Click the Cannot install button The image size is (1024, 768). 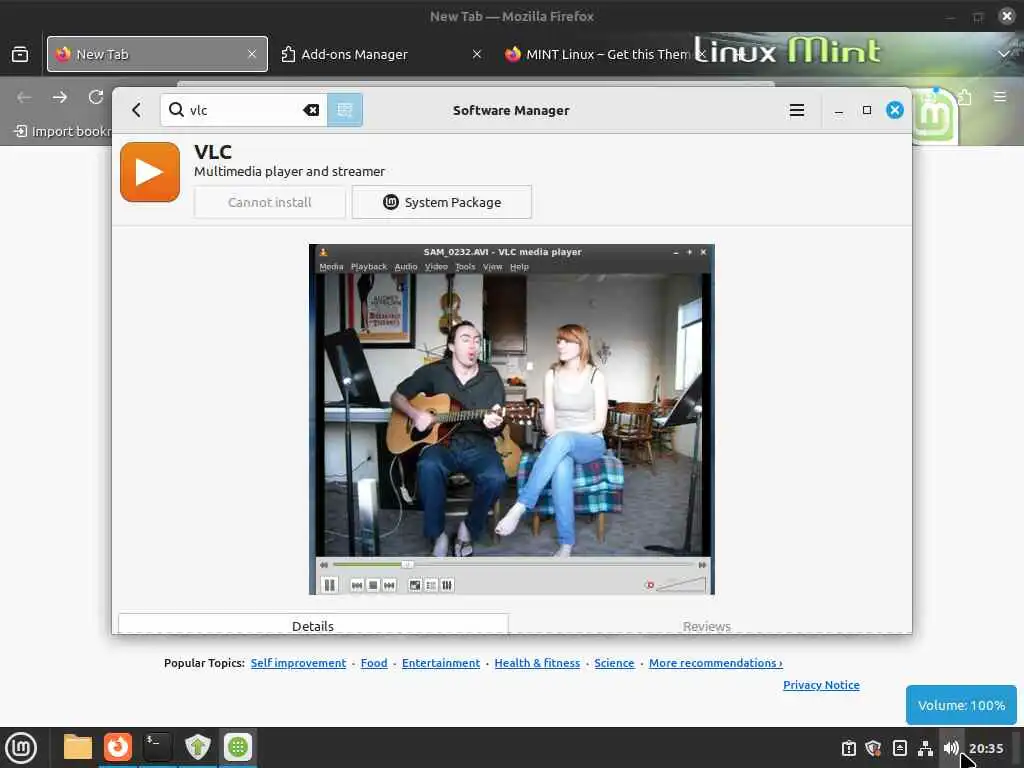pyautogui.click(x=270, y=202)
